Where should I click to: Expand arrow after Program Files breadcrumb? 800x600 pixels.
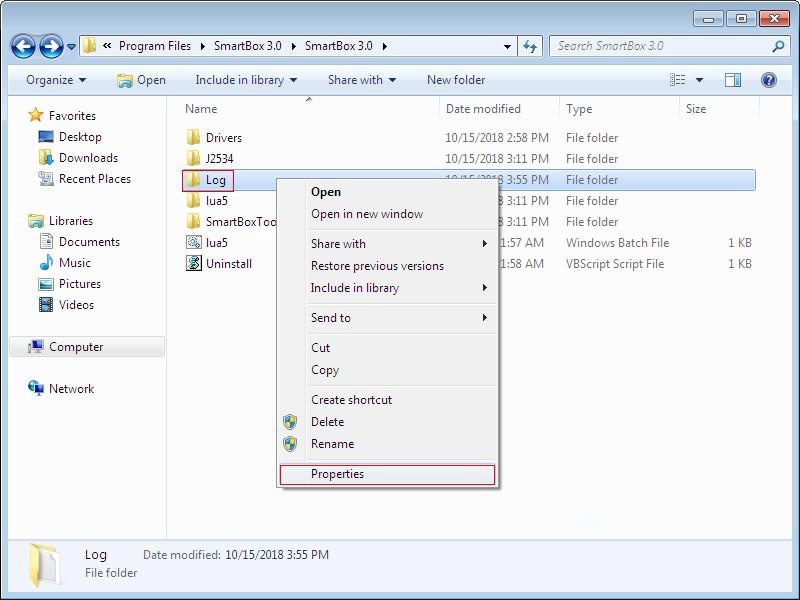point(203,46)
